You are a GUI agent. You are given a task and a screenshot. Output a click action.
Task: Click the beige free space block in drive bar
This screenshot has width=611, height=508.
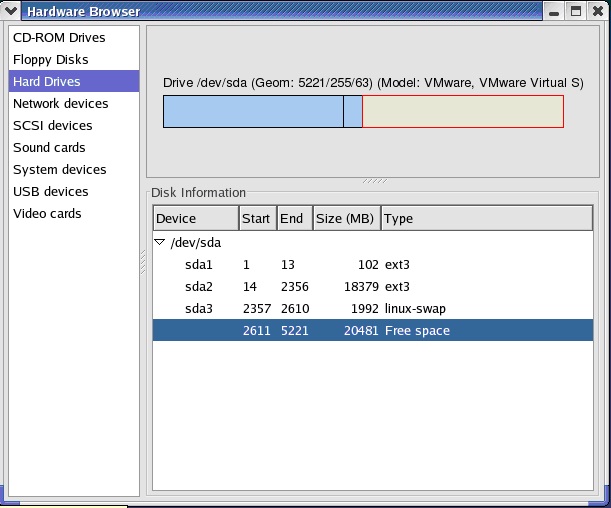[x=462, y=112]
